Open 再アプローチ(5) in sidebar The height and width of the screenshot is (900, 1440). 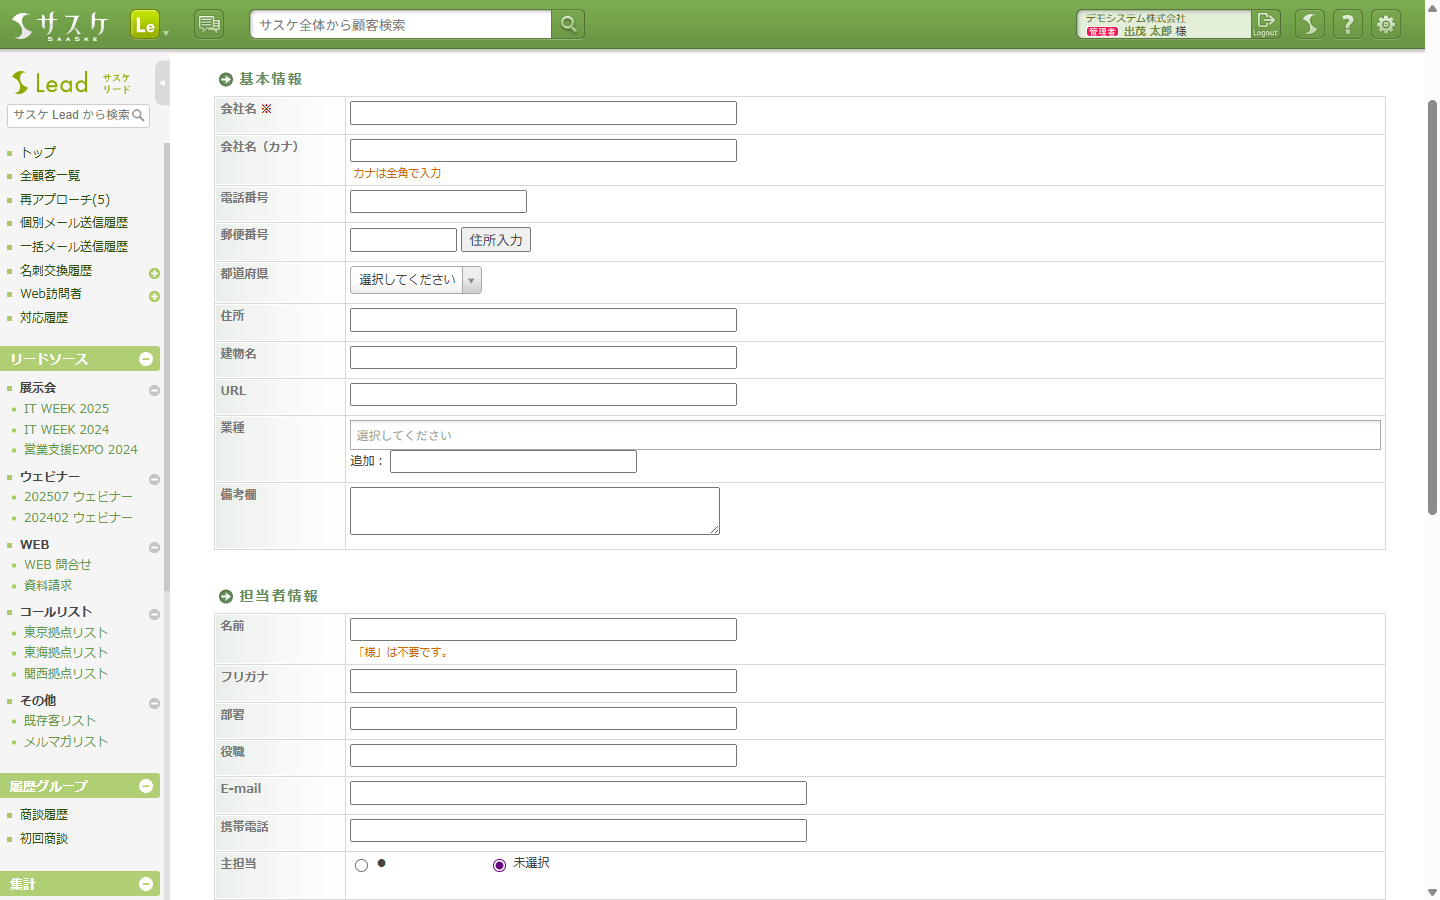click(65, 200)
